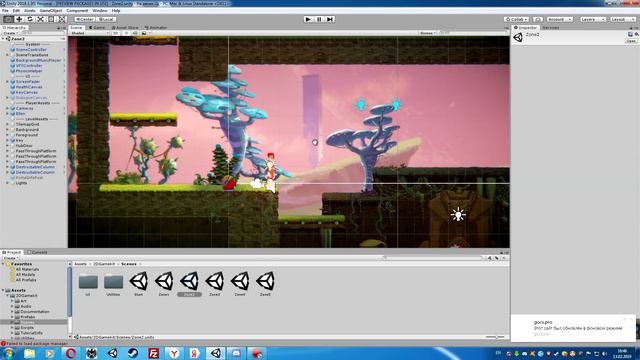Open Opera from the taskbar
The width and height of the screenshot is (640, 360).
(x=71, y=353)
